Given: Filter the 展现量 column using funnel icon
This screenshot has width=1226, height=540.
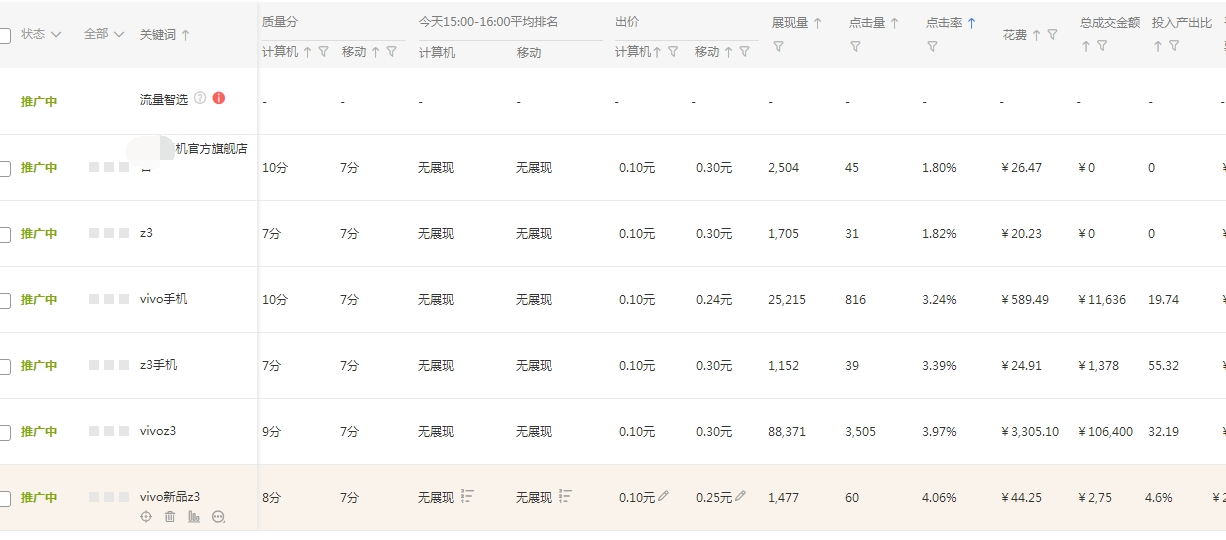Looking at the screenshot, I should coord(778,46).
